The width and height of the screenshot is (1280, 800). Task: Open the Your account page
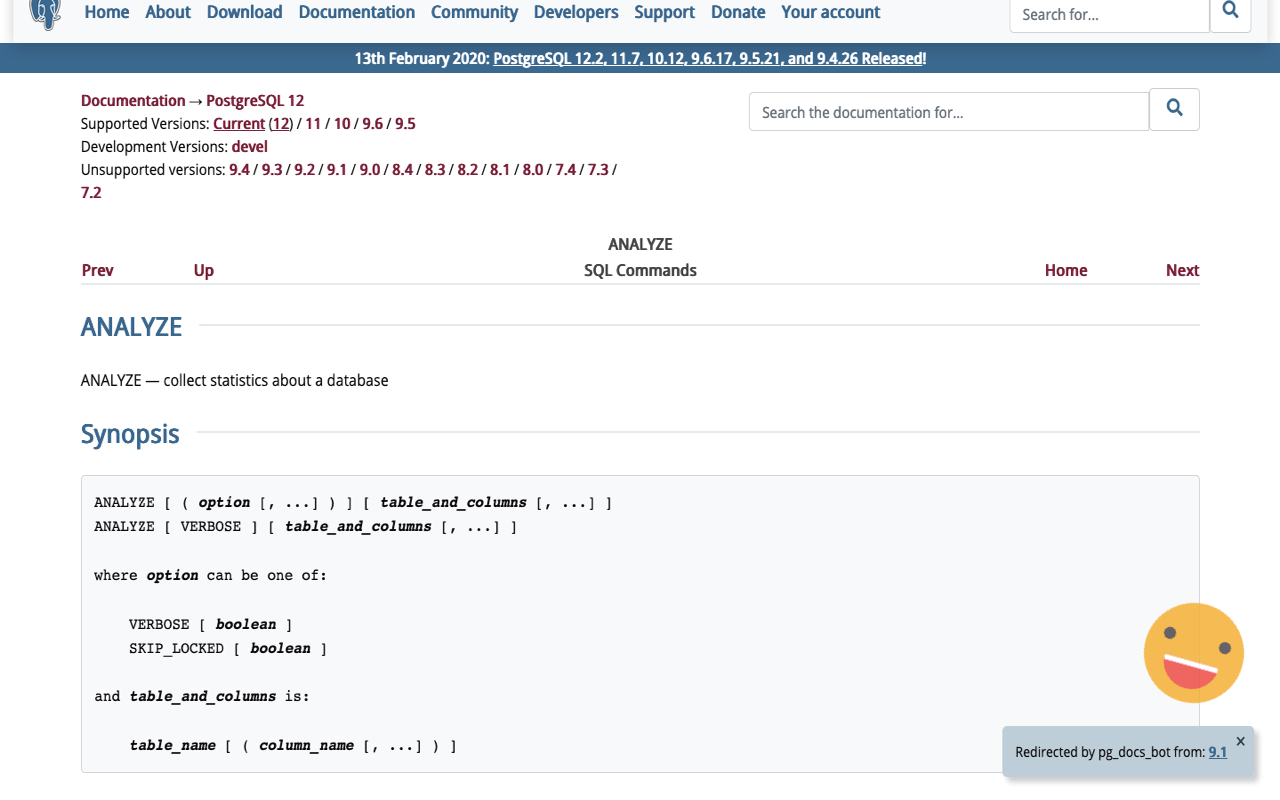[830, 12]
